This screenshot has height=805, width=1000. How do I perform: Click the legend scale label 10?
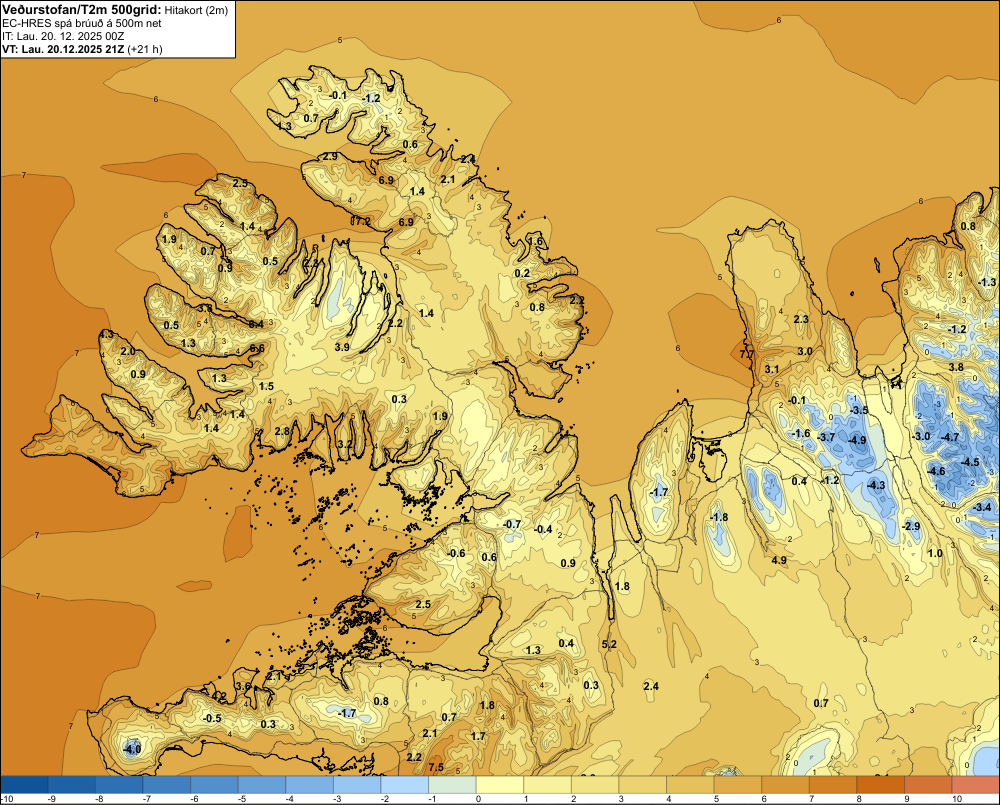[x=957, y=799]
